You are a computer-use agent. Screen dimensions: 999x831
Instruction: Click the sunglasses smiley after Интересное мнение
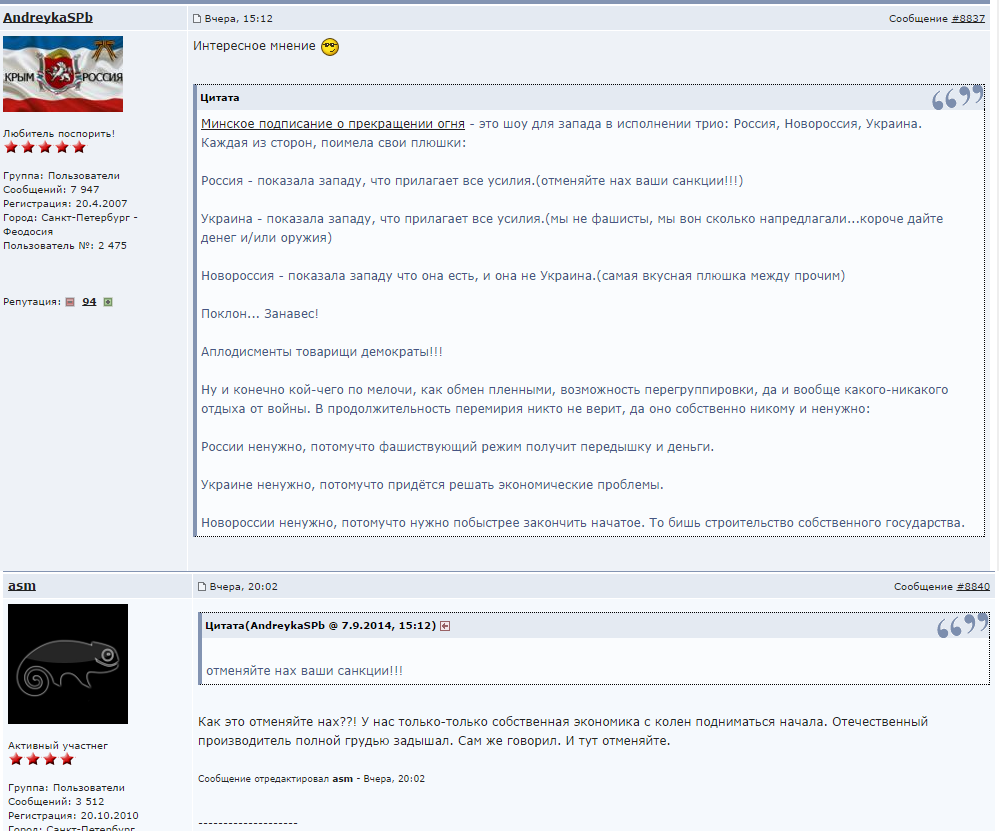pos(330,47)
